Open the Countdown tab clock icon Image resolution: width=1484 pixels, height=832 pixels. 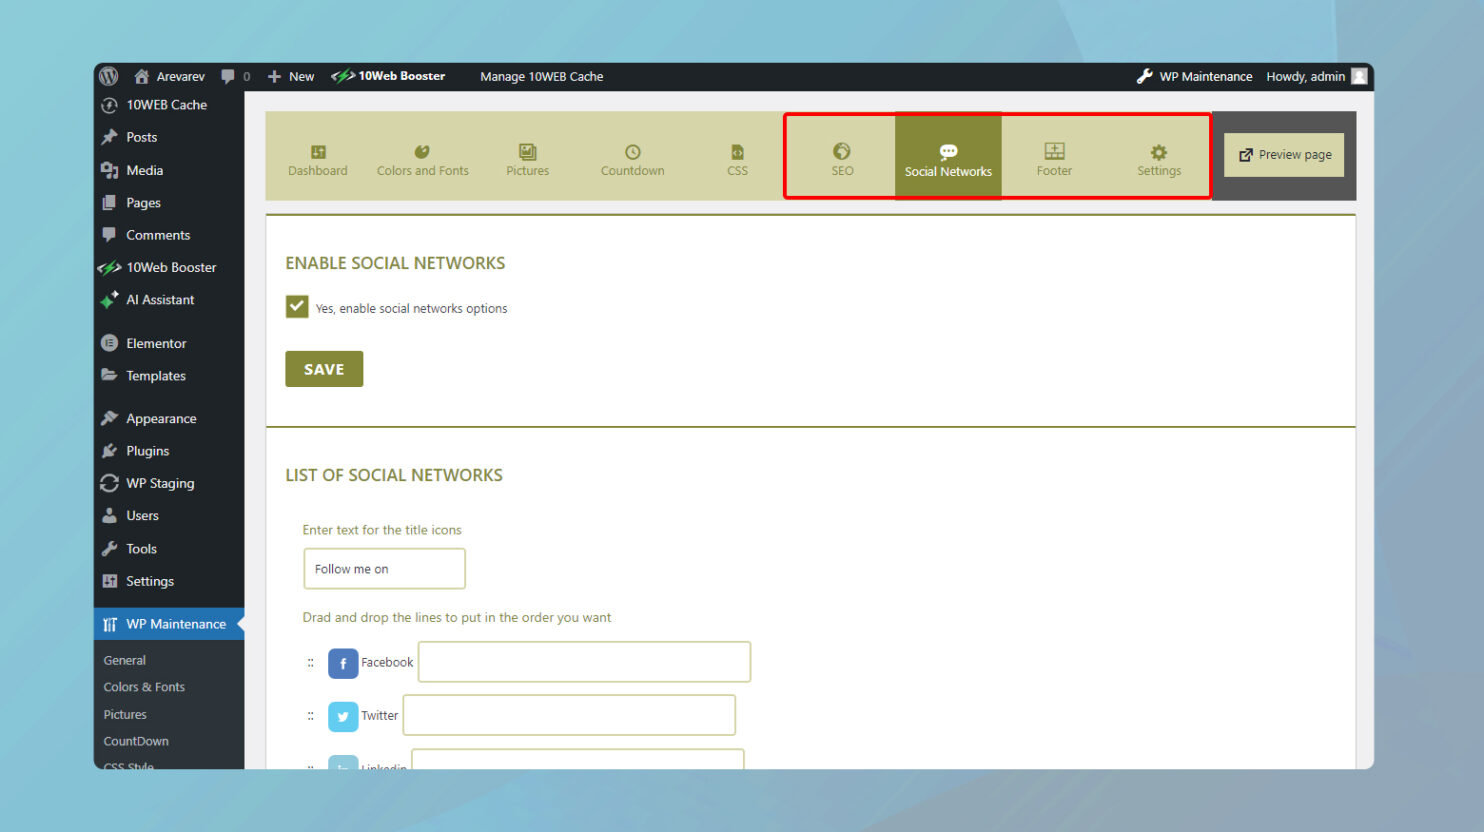(x=632, y=153)
